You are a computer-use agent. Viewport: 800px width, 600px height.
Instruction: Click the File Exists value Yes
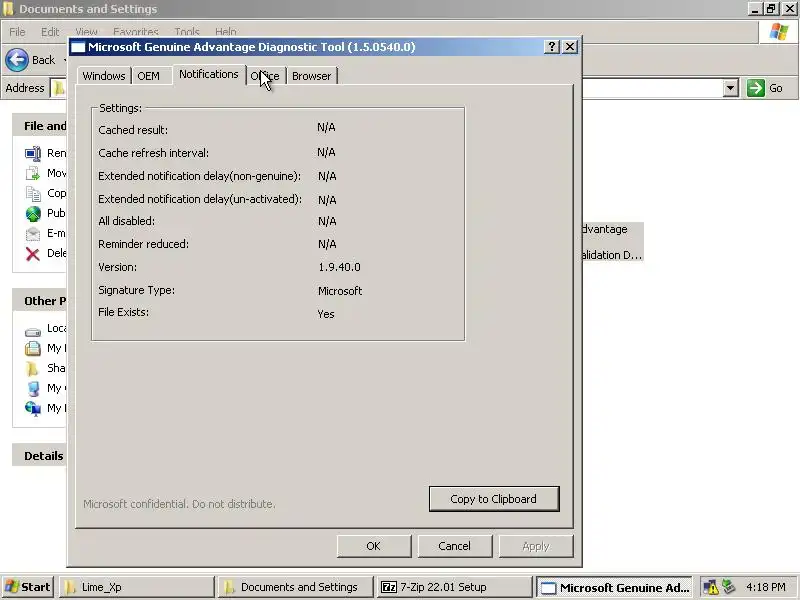(x=326, y=314)
